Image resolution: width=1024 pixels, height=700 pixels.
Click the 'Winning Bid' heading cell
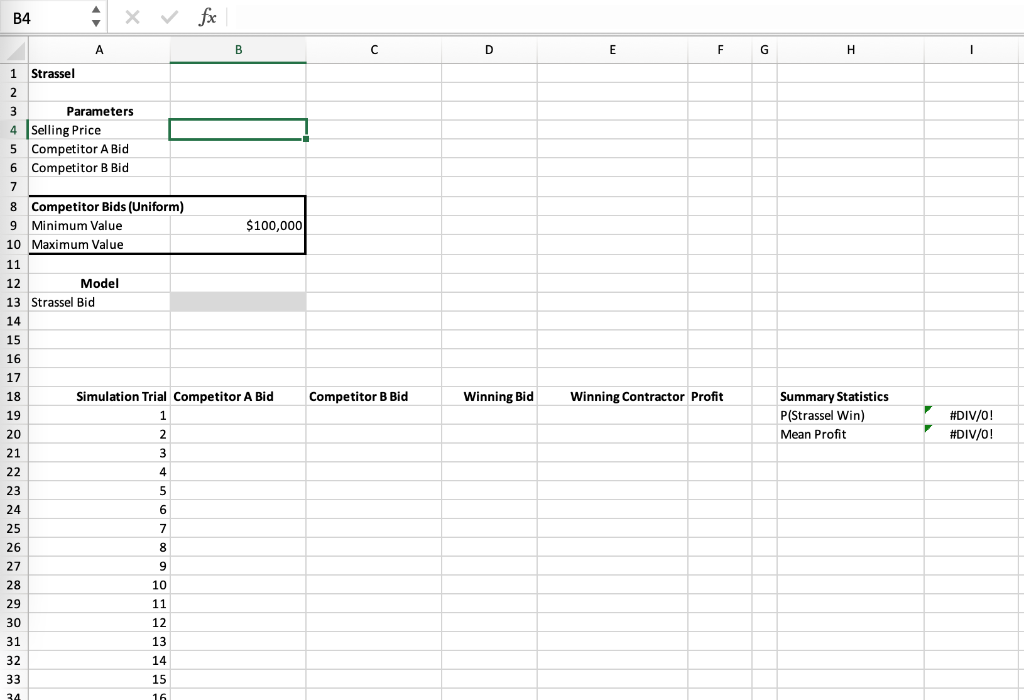489,396
